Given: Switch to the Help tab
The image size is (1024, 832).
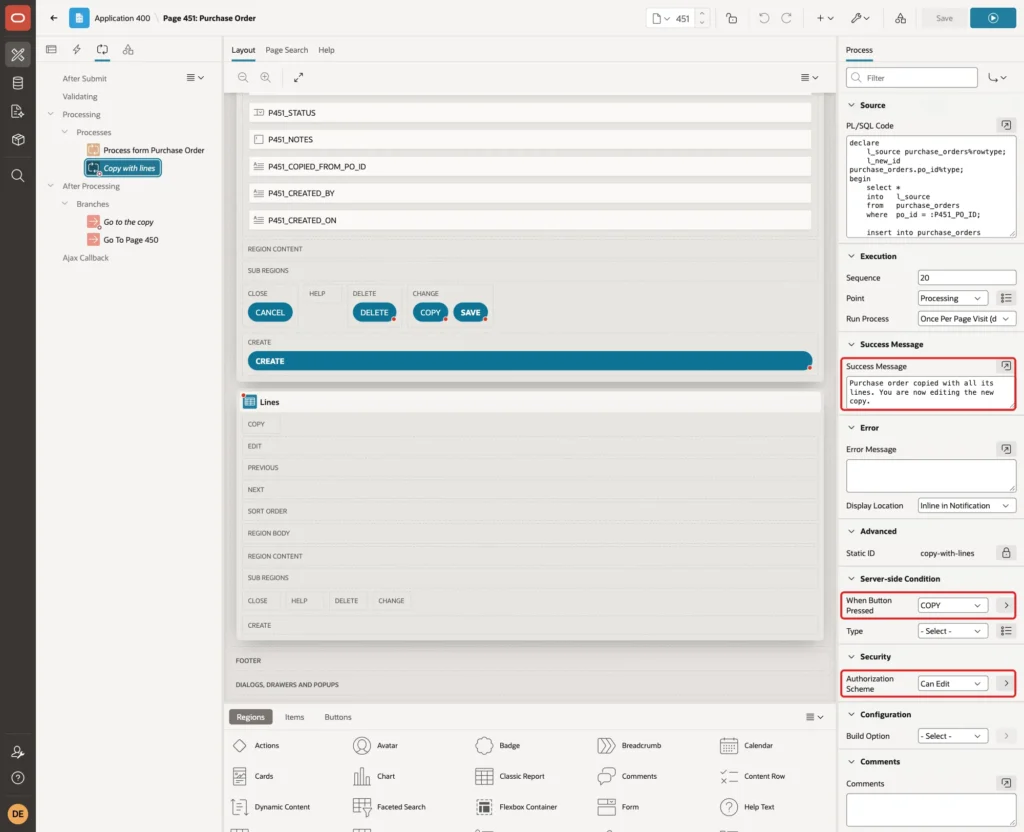Looking at the screenshot, I should coord(327,50).
